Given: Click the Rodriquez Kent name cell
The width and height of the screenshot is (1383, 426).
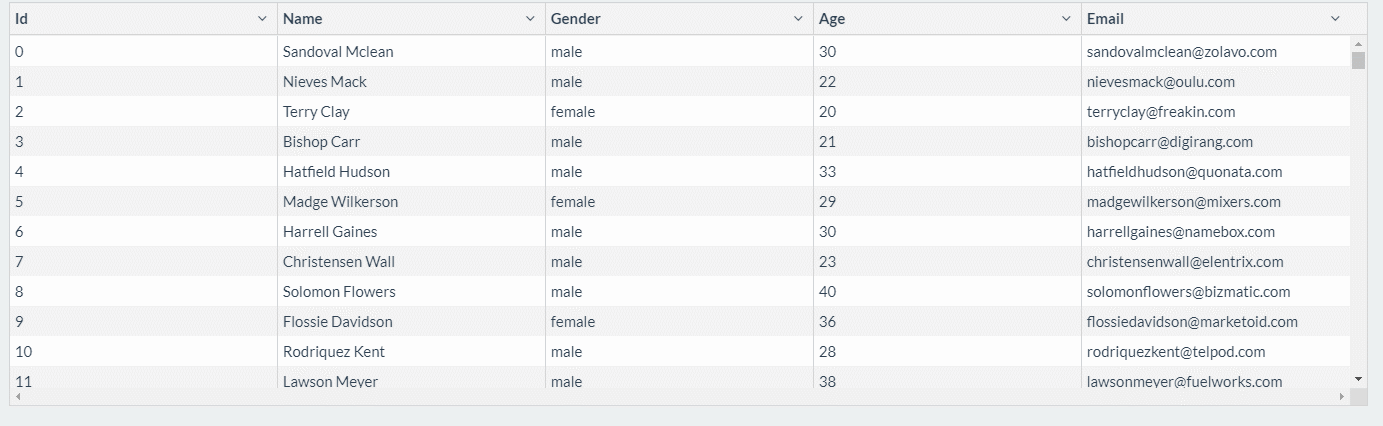Looking at the screenshot, I should coord(334,352).
